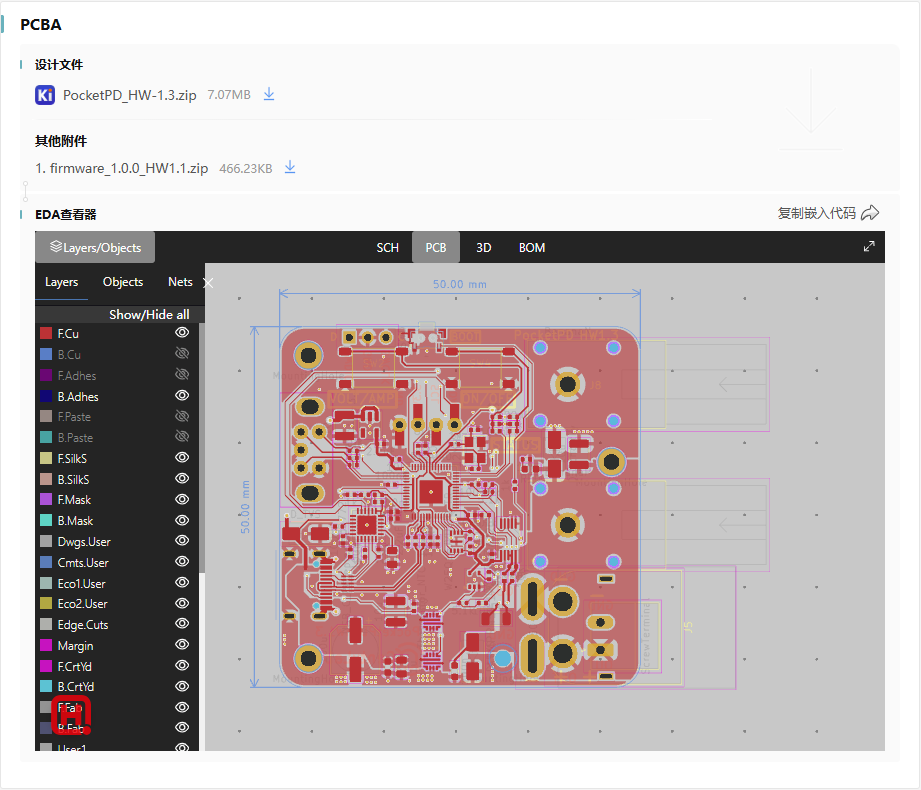Screen dimensions: 921x790
Task: Click the Margin layer color swatch
Action: 45,646
